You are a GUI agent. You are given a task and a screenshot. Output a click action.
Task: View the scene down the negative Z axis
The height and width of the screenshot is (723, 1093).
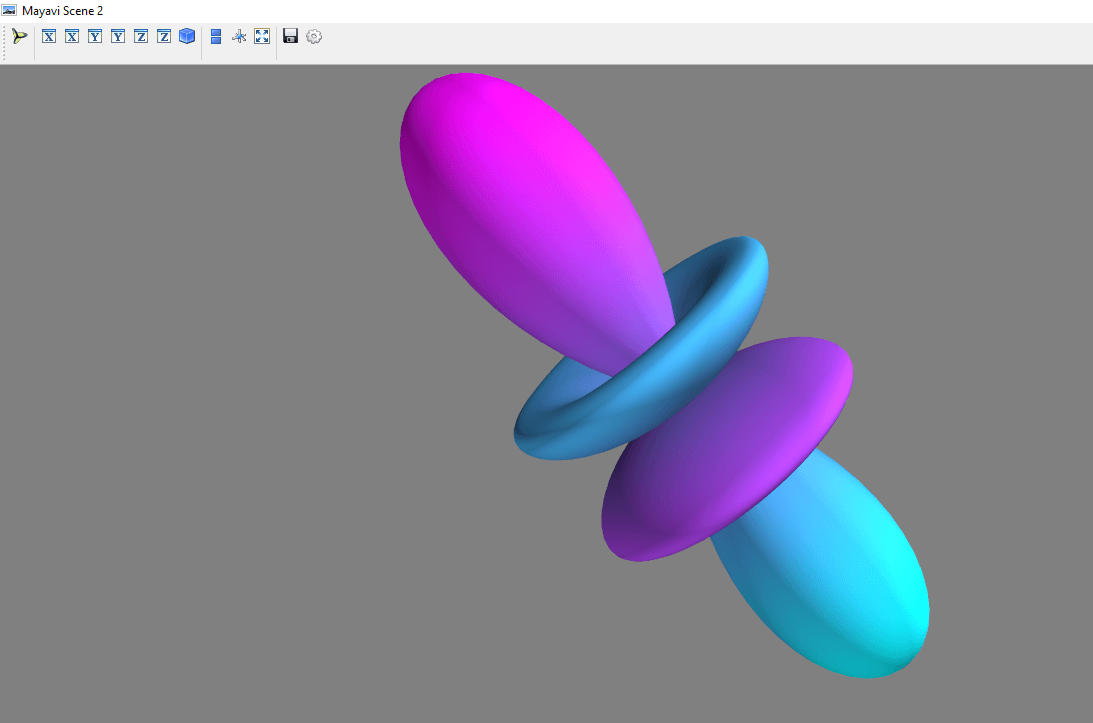click(163, 36)
